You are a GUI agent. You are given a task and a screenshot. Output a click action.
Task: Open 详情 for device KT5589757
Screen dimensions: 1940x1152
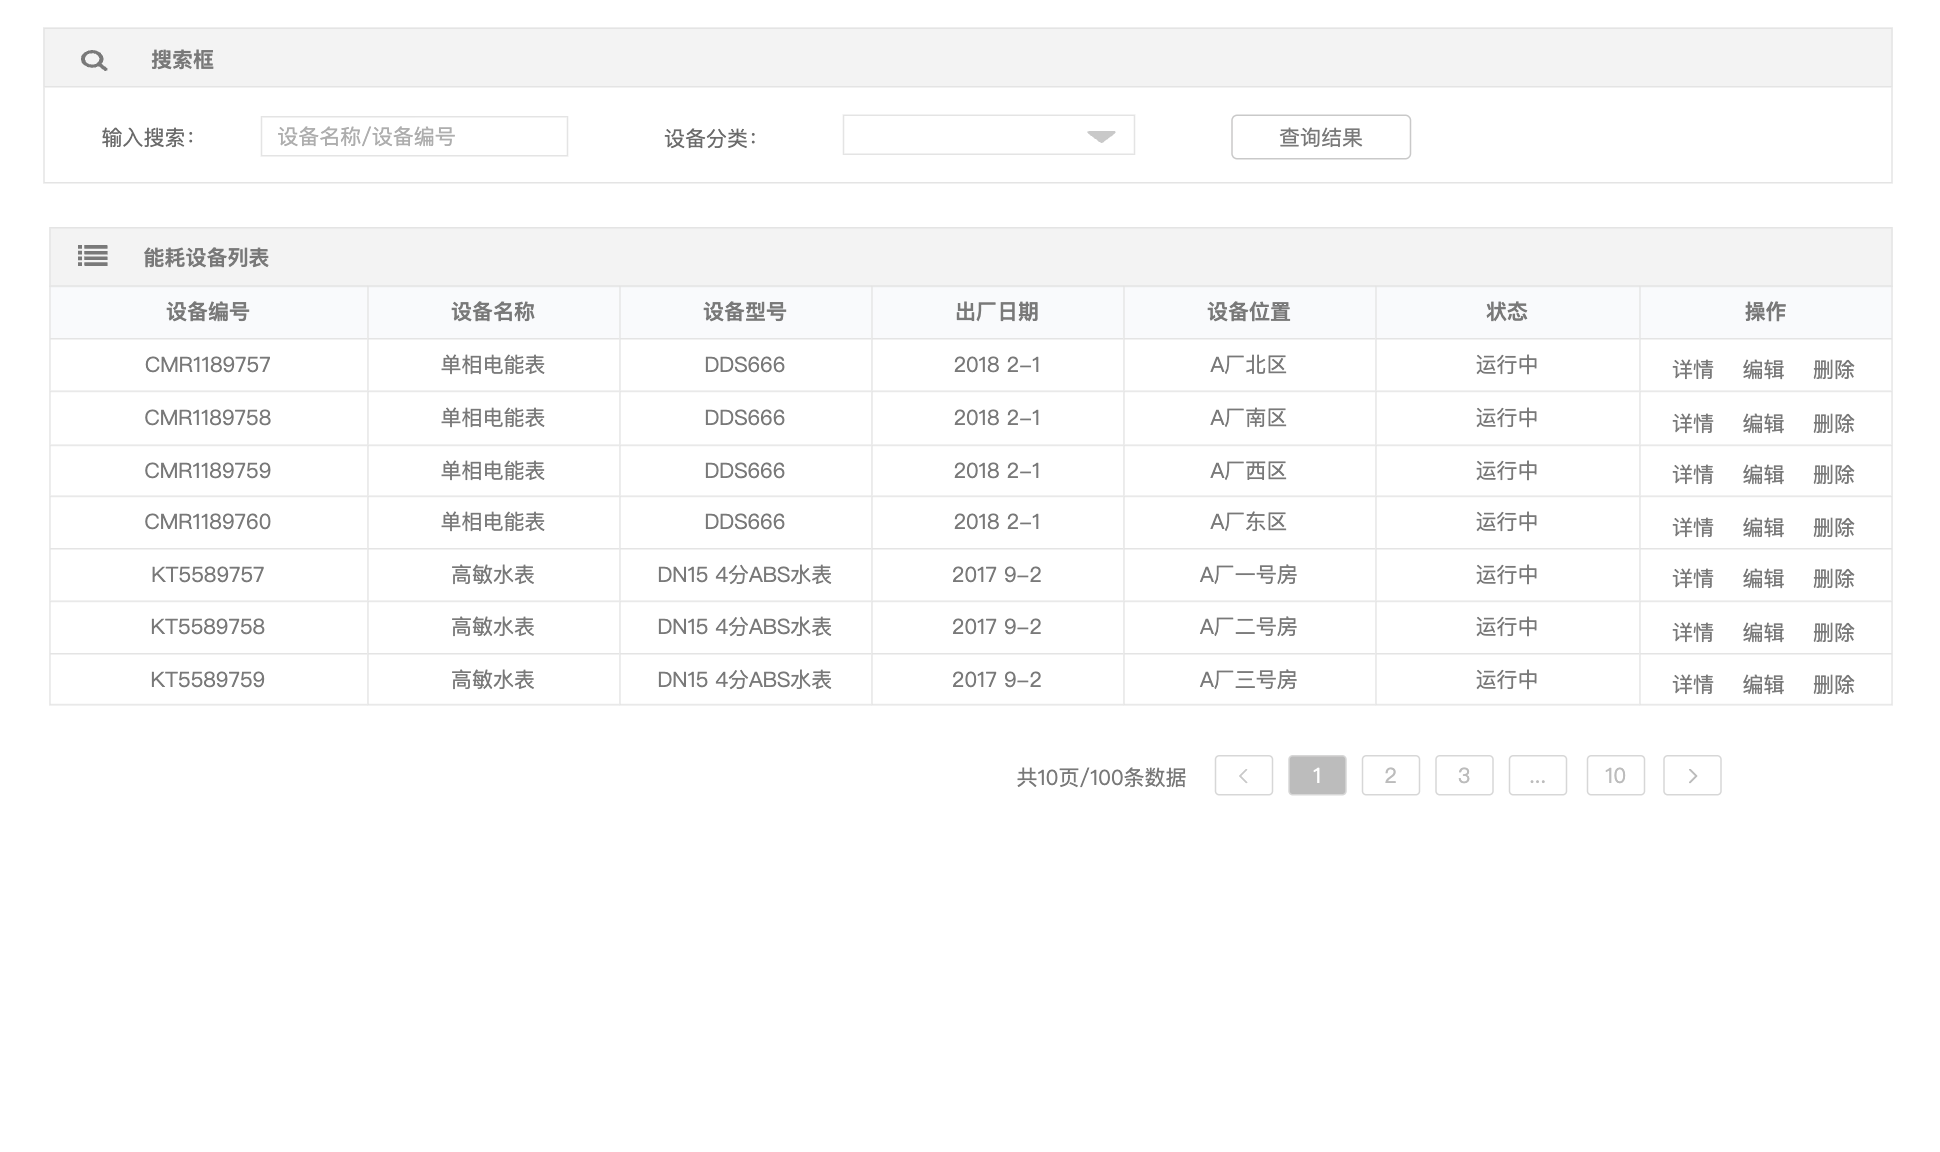pos(1693,579)
